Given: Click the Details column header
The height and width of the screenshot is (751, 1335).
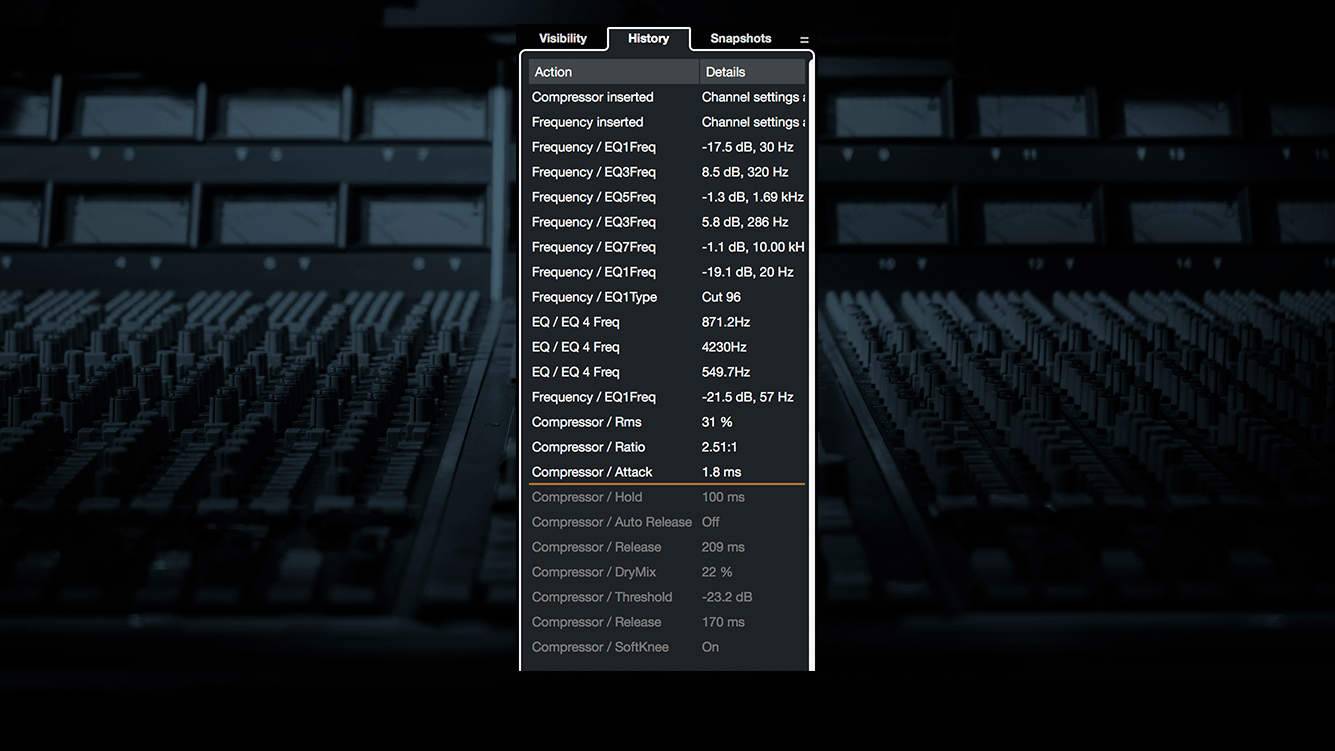Looking at the screenshot, I should (x=753, y=72).
